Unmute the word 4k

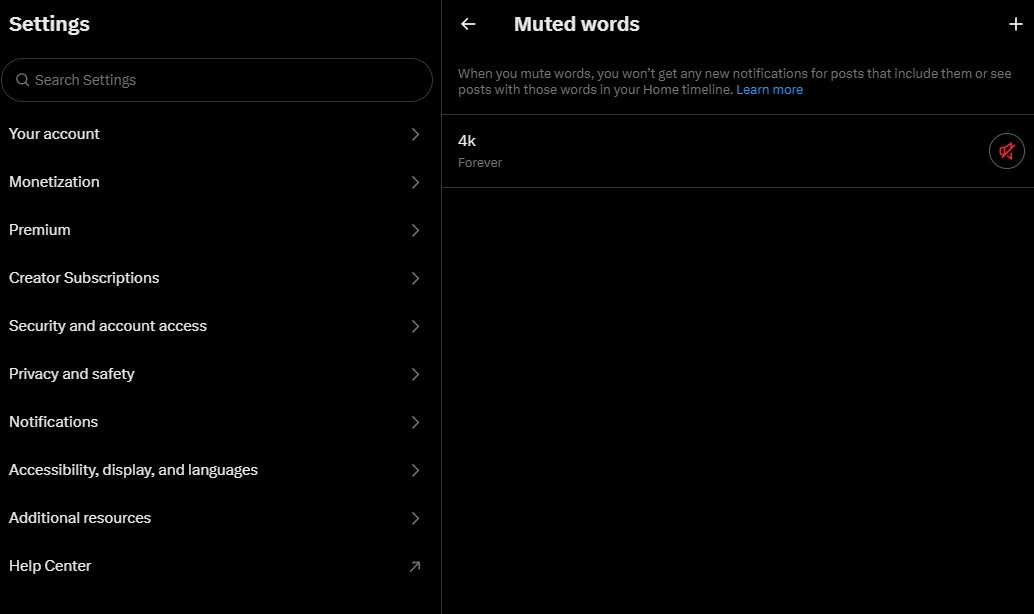click(1006, 151)
